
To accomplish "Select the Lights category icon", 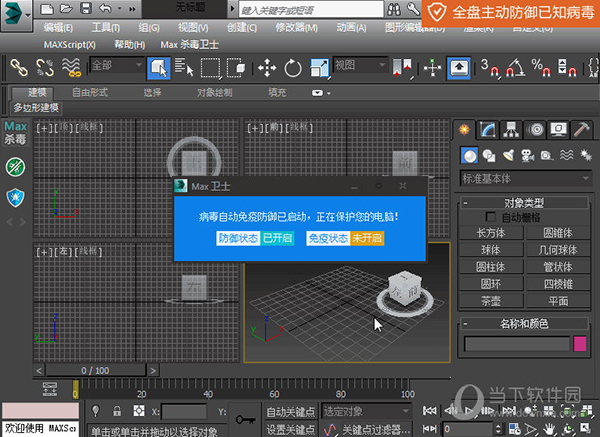I will pyautogui.click(x=509, y=156).
